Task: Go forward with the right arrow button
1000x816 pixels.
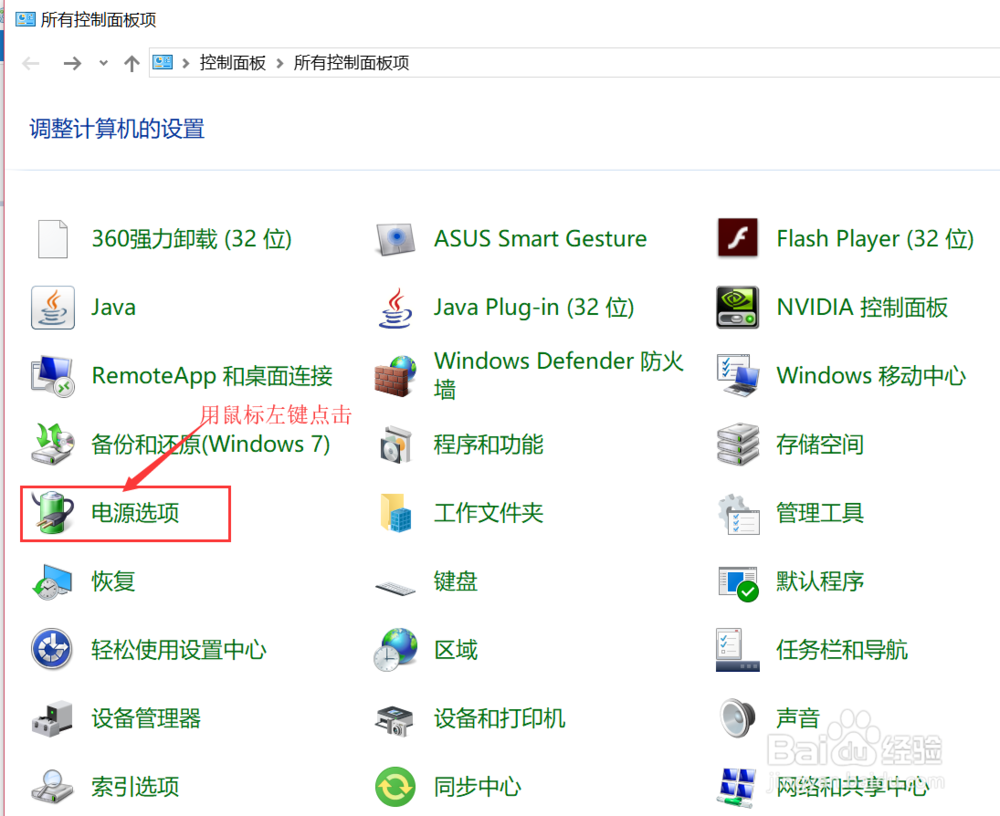Action: pyautogui.click(x=72, y=63)
